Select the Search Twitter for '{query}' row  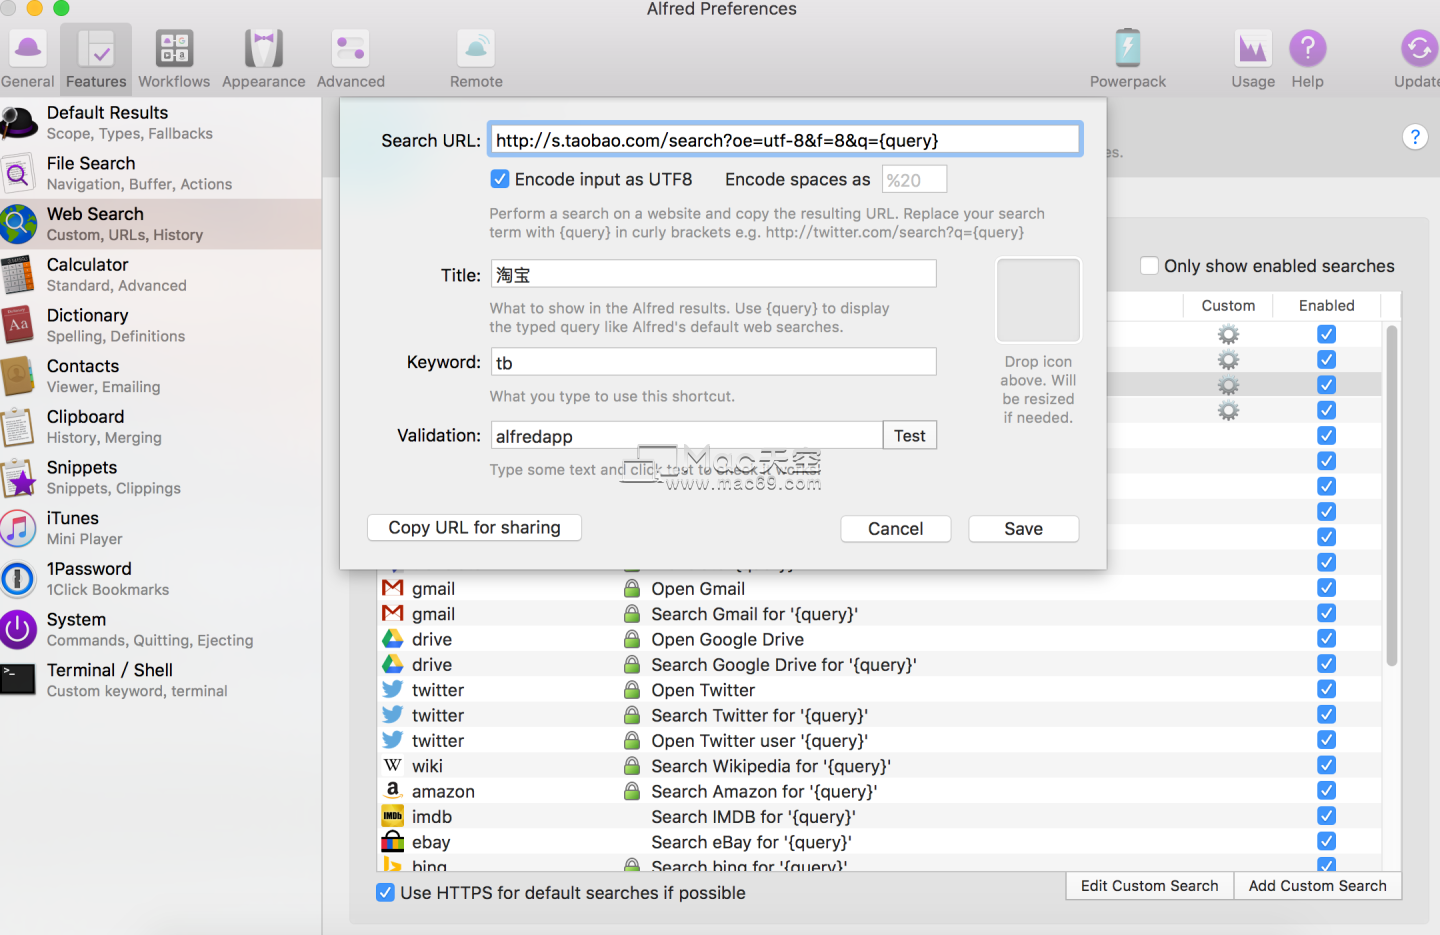pos(879,715)
